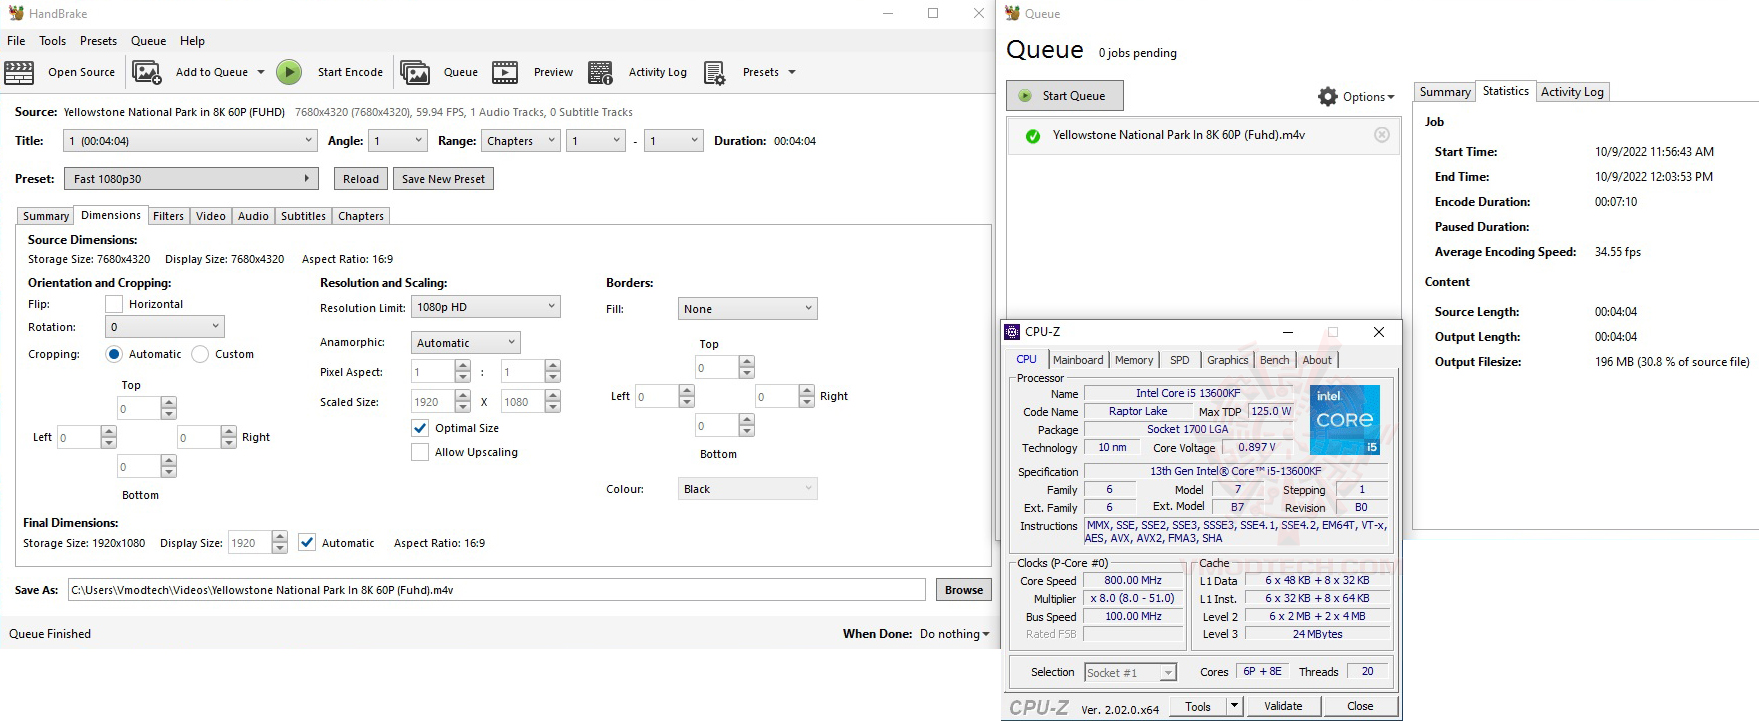Select Custom cropping radio button
Image resolution: width=1759 pixels, height=721 pixels.
tap(200, 354)
